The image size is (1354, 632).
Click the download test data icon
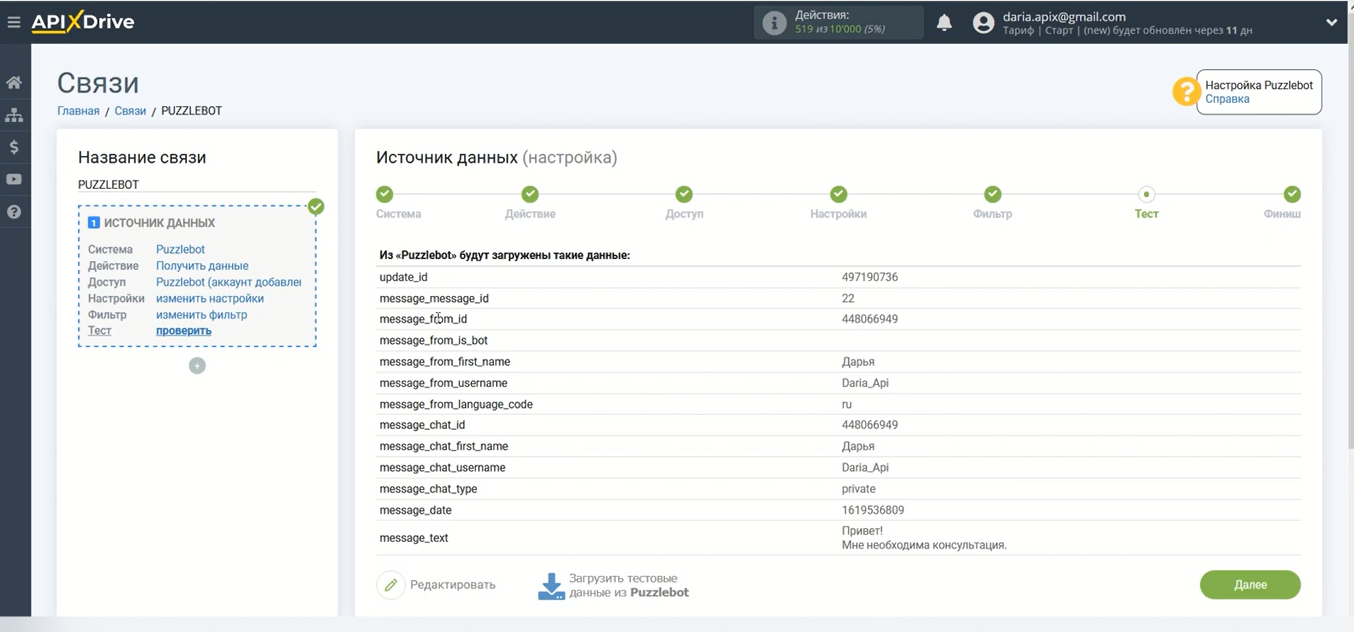pyautogui.click(x=551, y=586)
